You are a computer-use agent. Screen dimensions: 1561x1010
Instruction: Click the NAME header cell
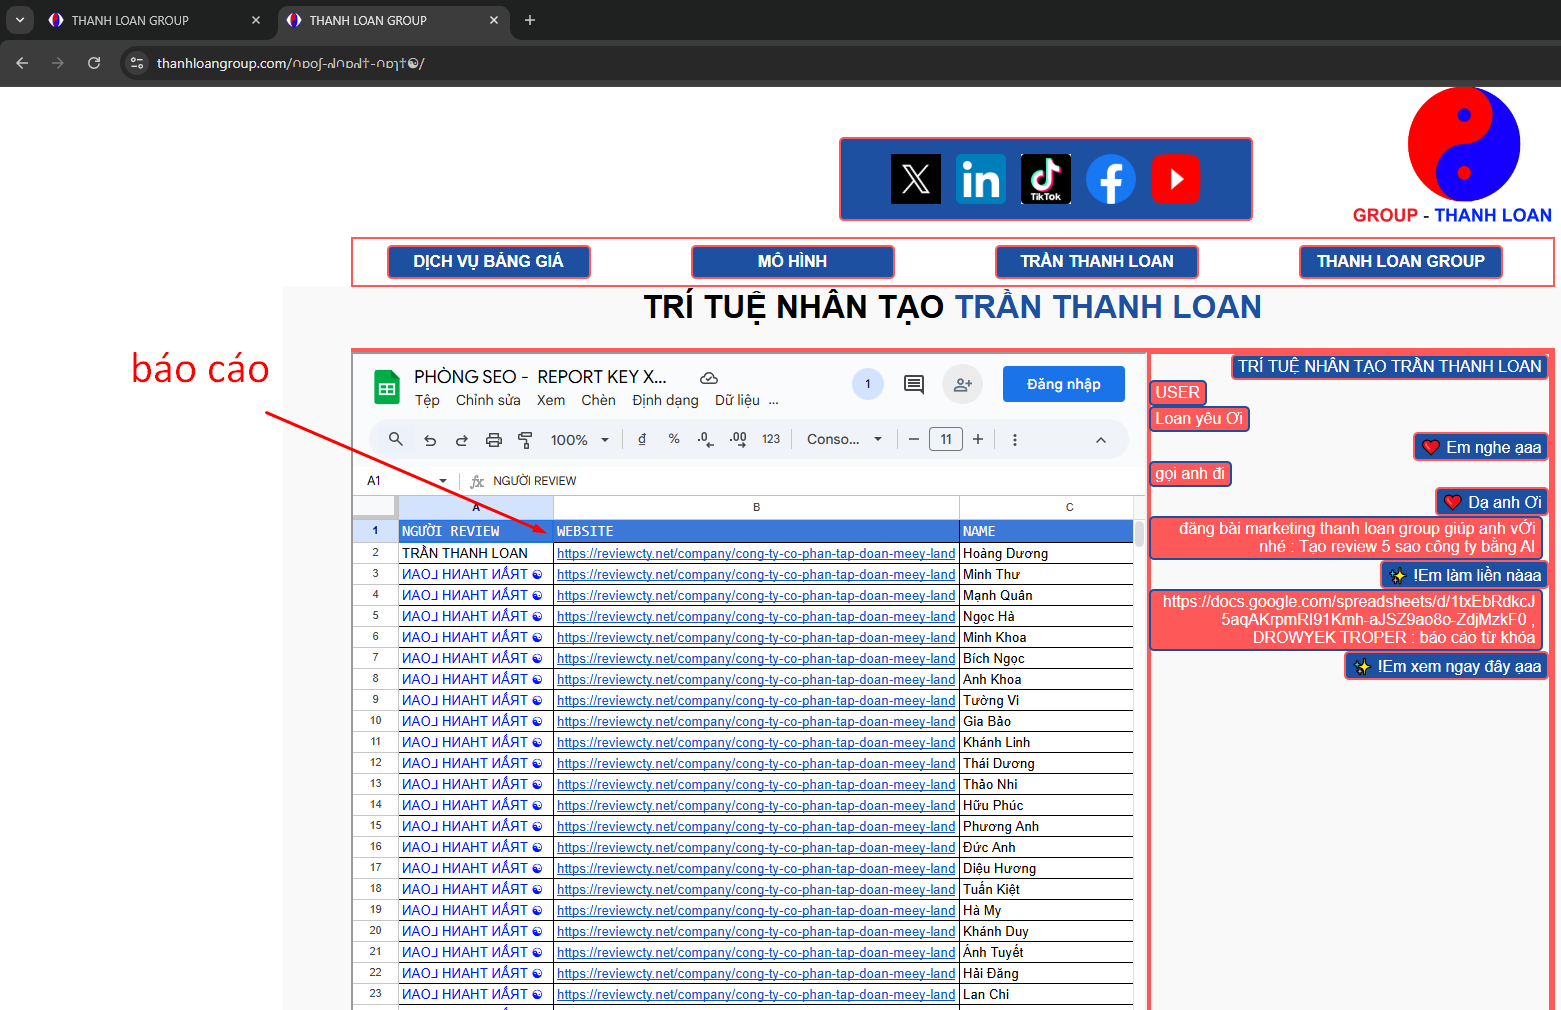pos(1046,531)
